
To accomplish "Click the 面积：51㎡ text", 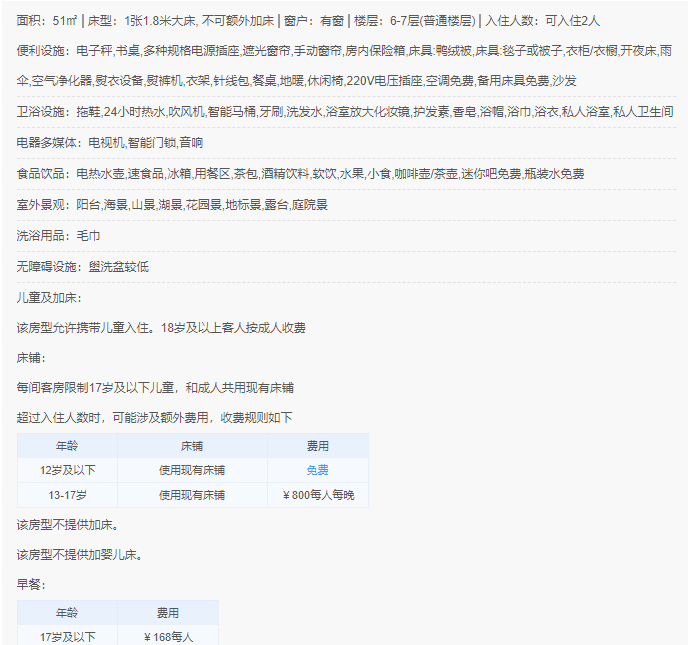I will tap(47, 21).
